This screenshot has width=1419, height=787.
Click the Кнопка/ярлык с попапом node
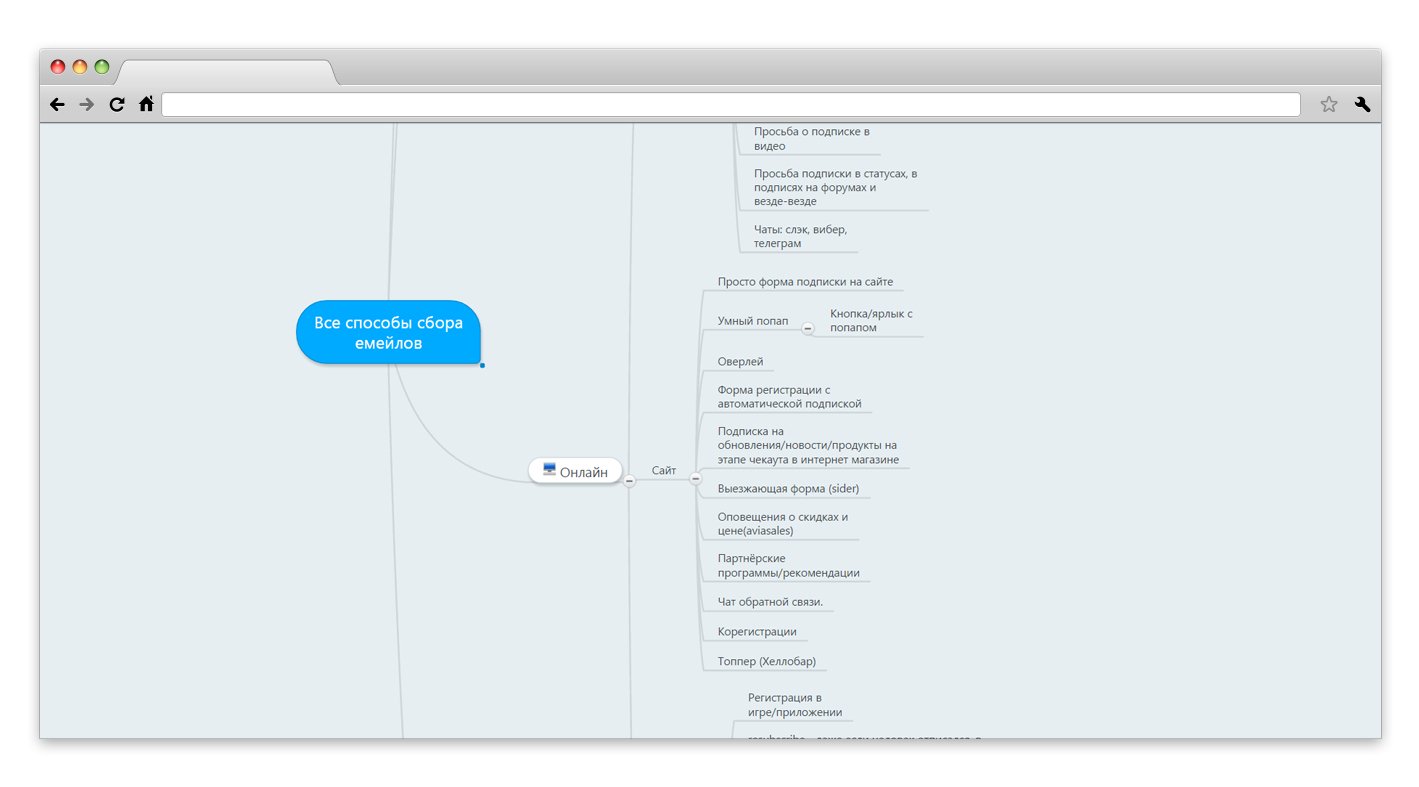(870, 321)
